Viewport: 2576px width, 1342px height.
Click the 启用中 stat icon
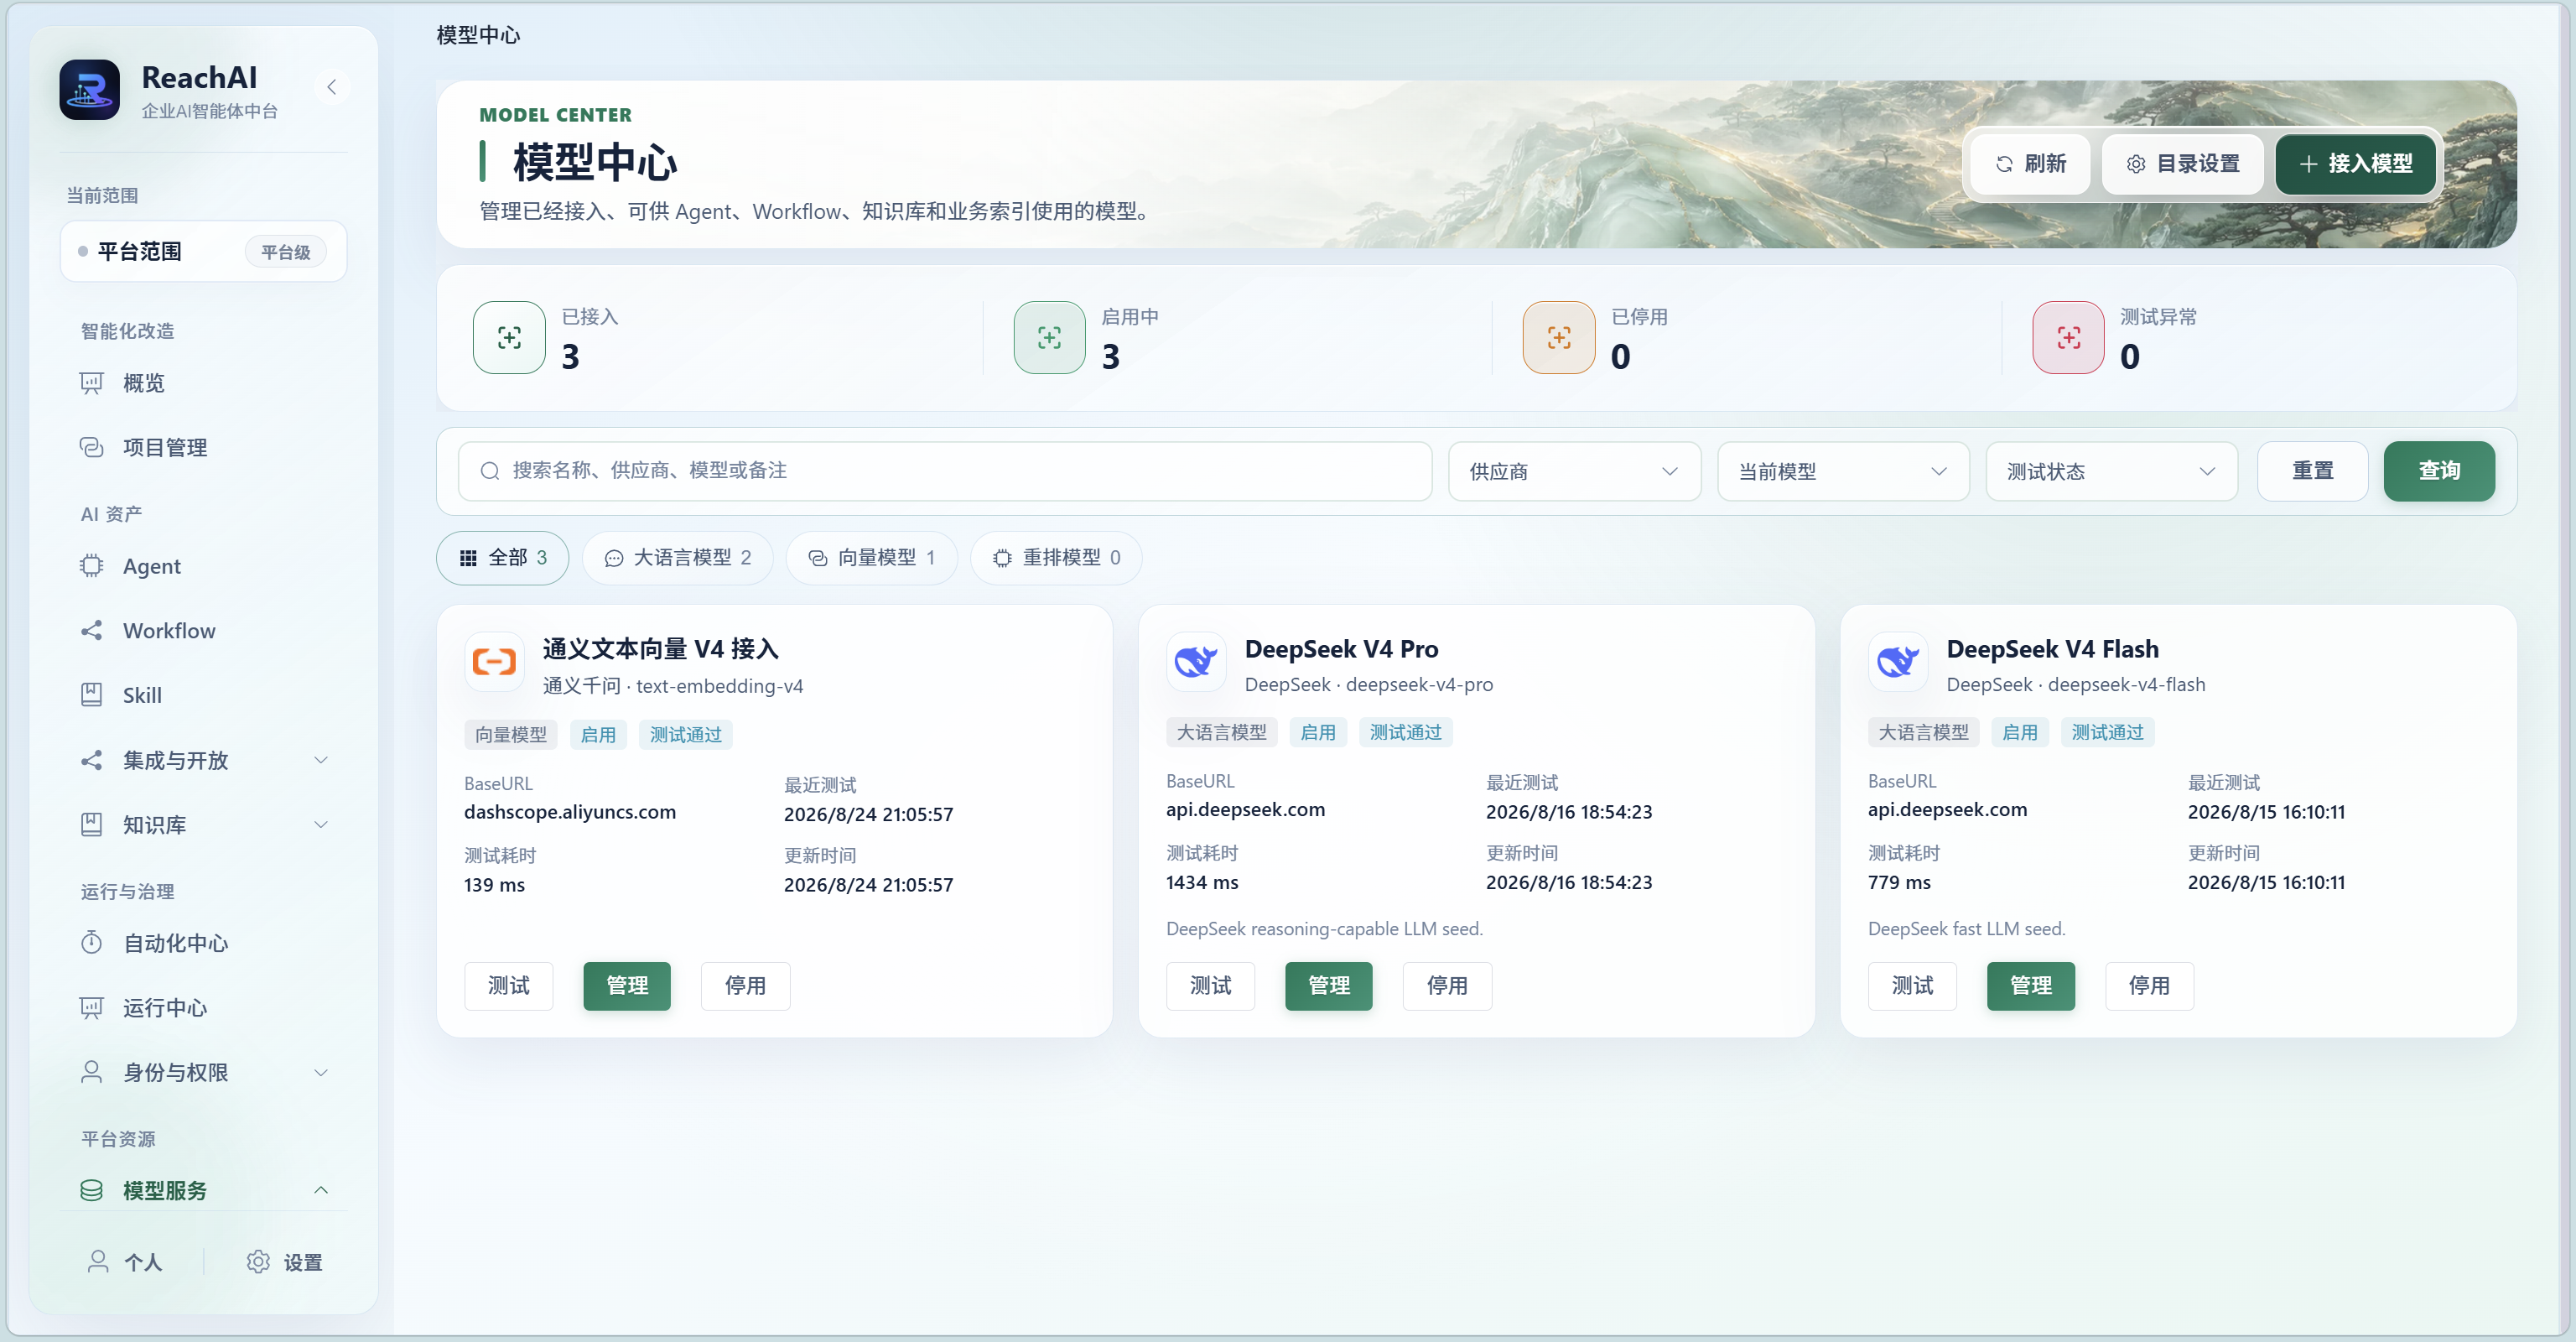point(1049,338)
